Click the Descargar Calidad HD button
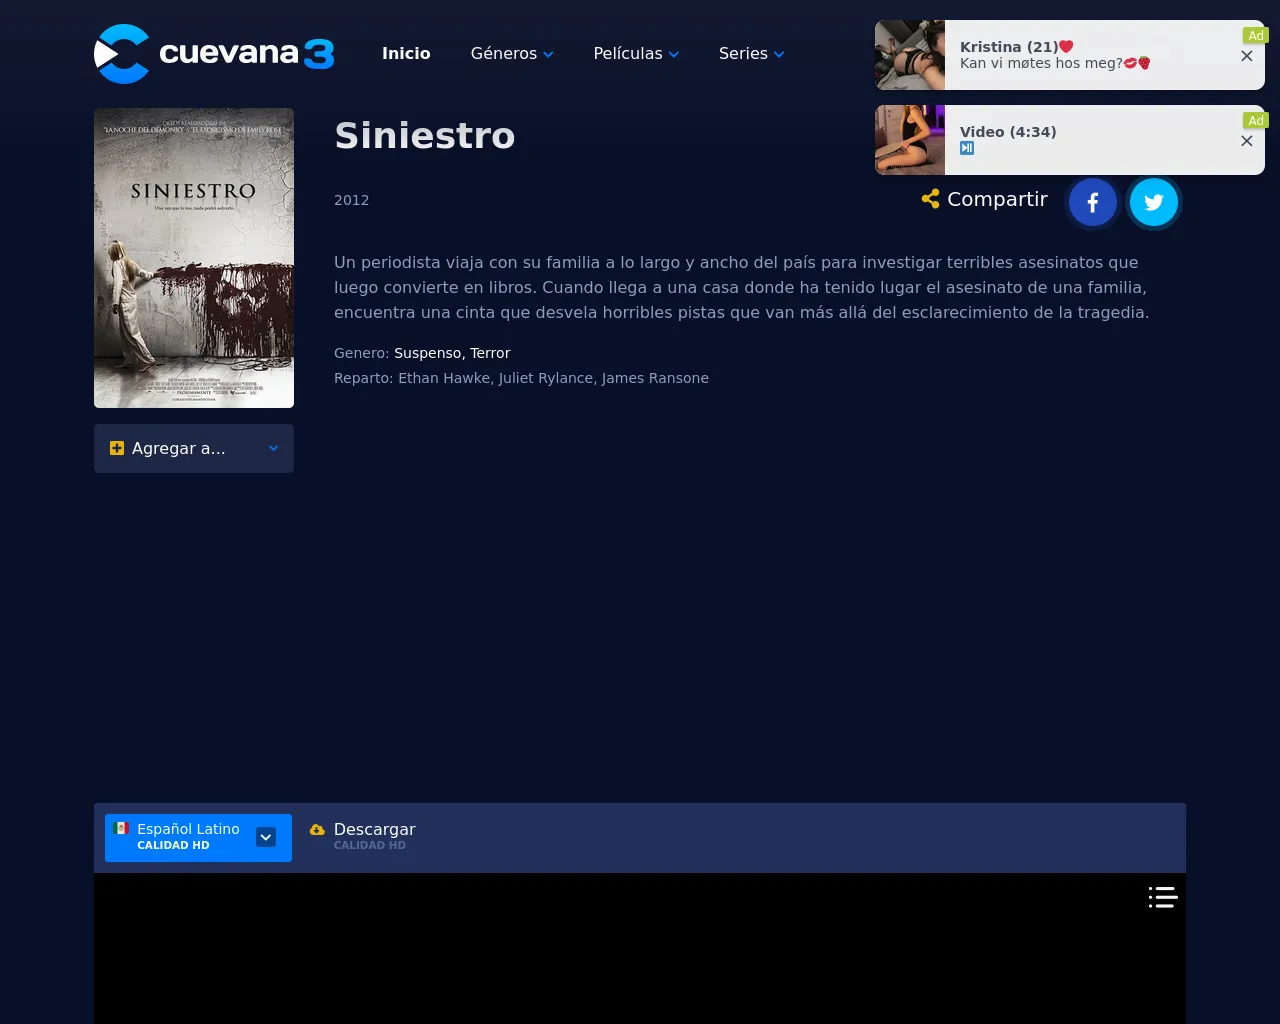Viewport: 1280px width, 1024px height. point(373,836)
